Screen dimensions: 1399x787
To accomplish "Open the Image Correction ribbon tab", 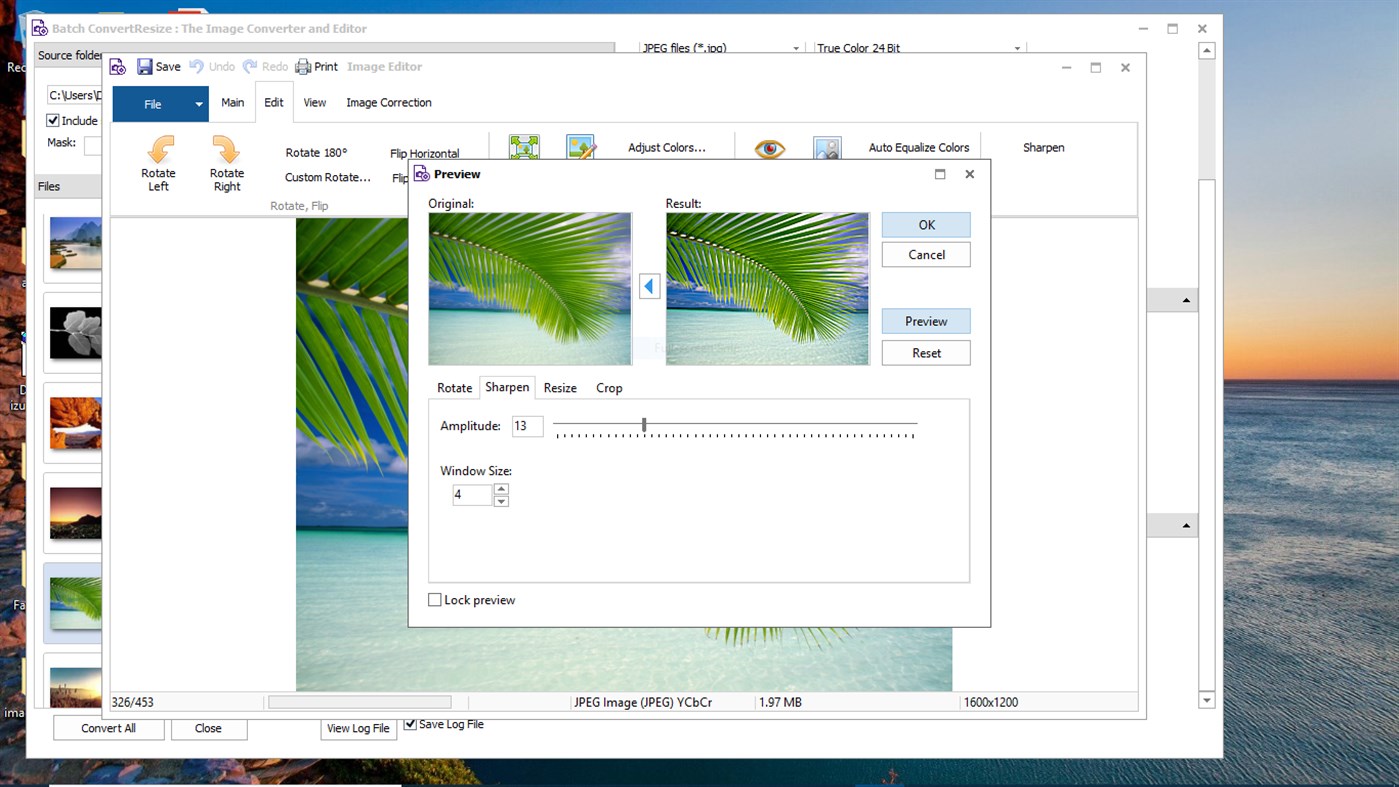I will point(388,102).
